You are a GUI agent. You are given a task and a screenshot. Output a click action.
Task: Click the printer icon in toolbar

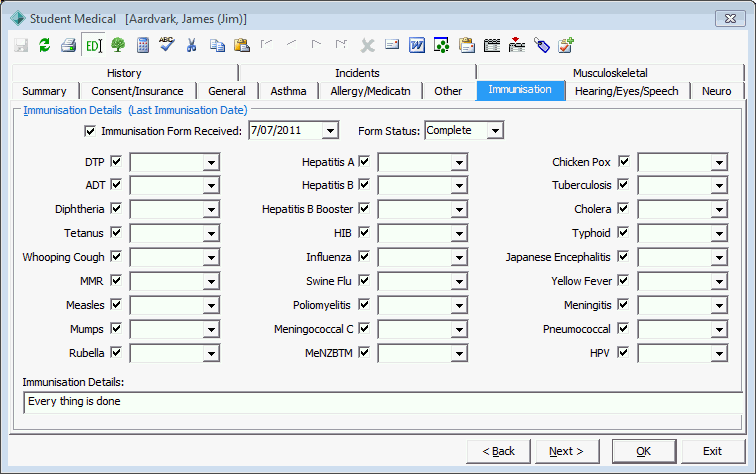(68, 45)
